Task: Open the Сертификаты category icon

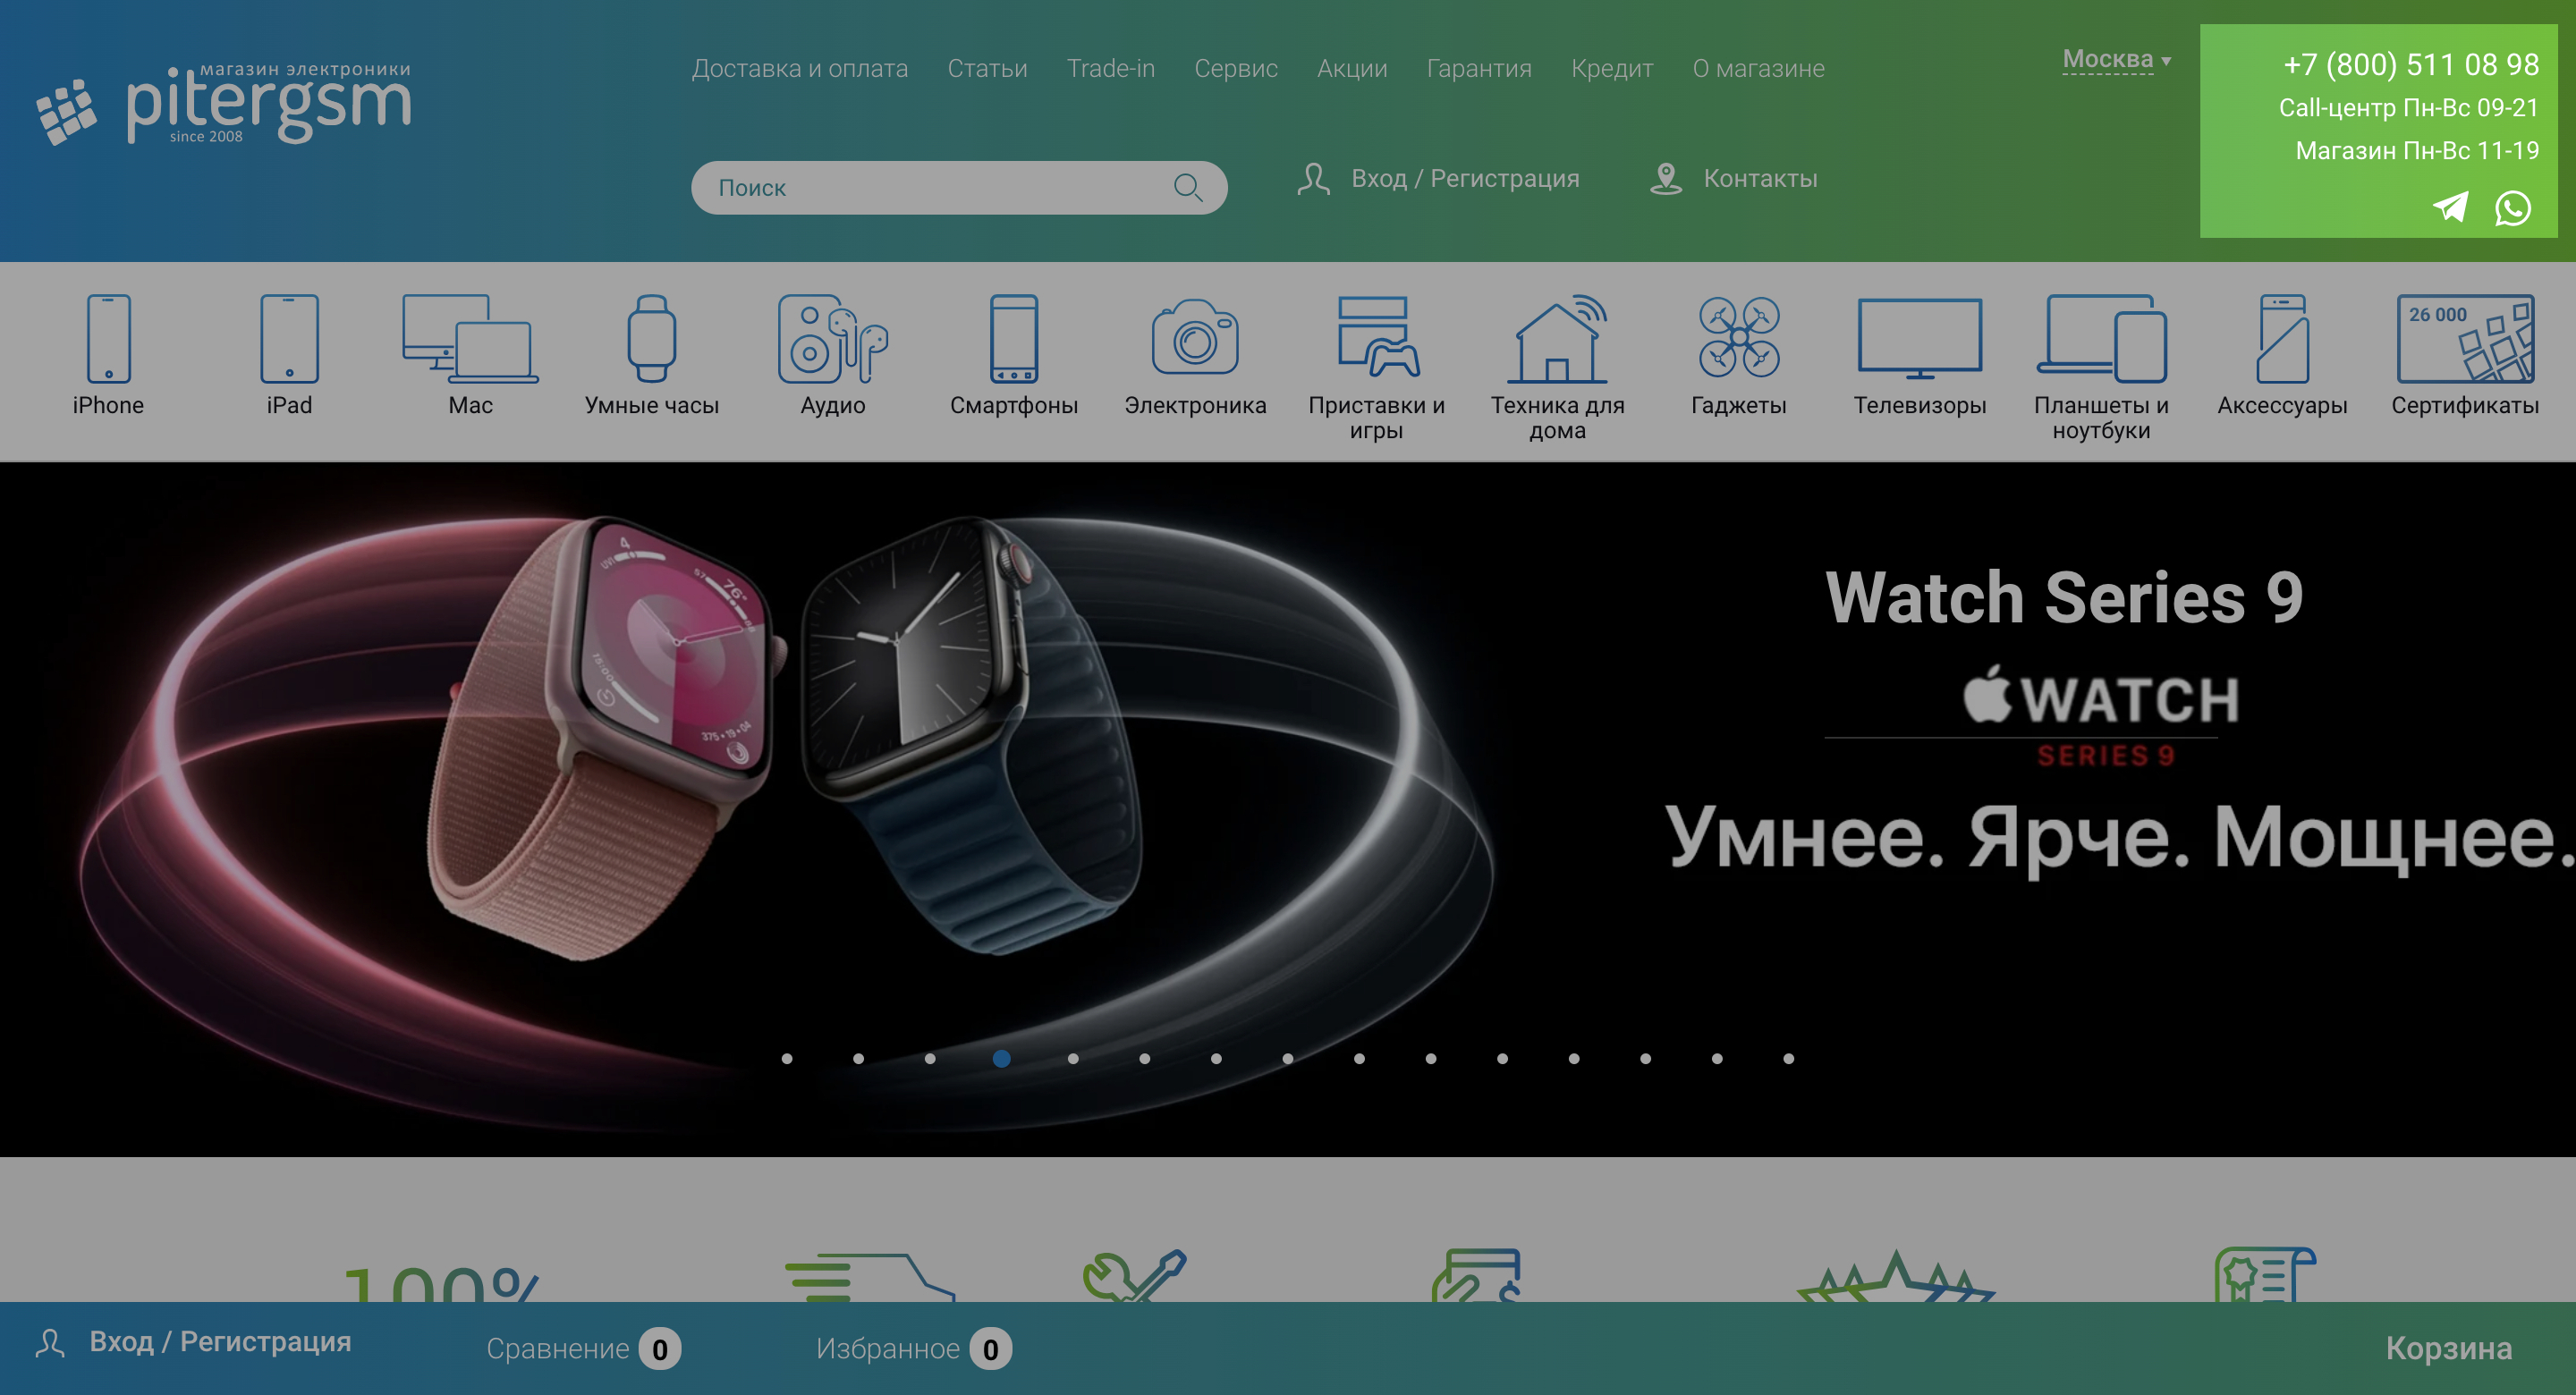Action: (2465, 339)
